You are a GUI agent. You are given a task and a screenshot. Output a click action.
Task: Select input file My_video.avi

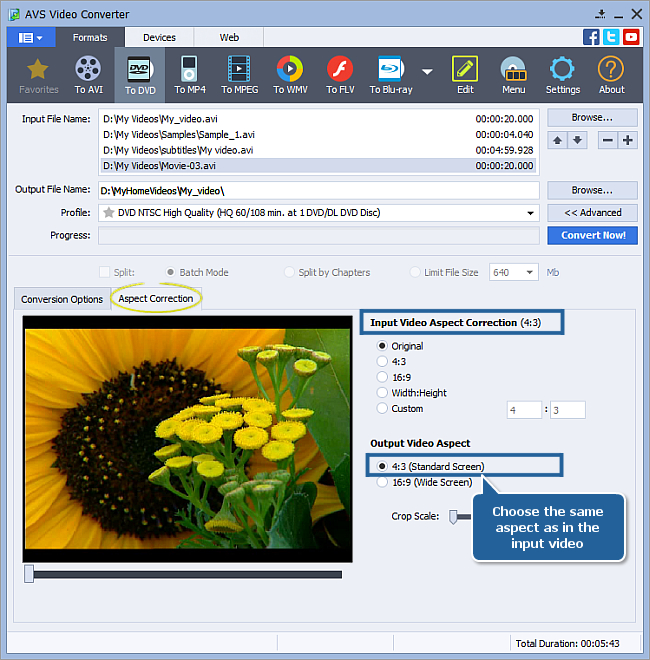click(319, 119)
